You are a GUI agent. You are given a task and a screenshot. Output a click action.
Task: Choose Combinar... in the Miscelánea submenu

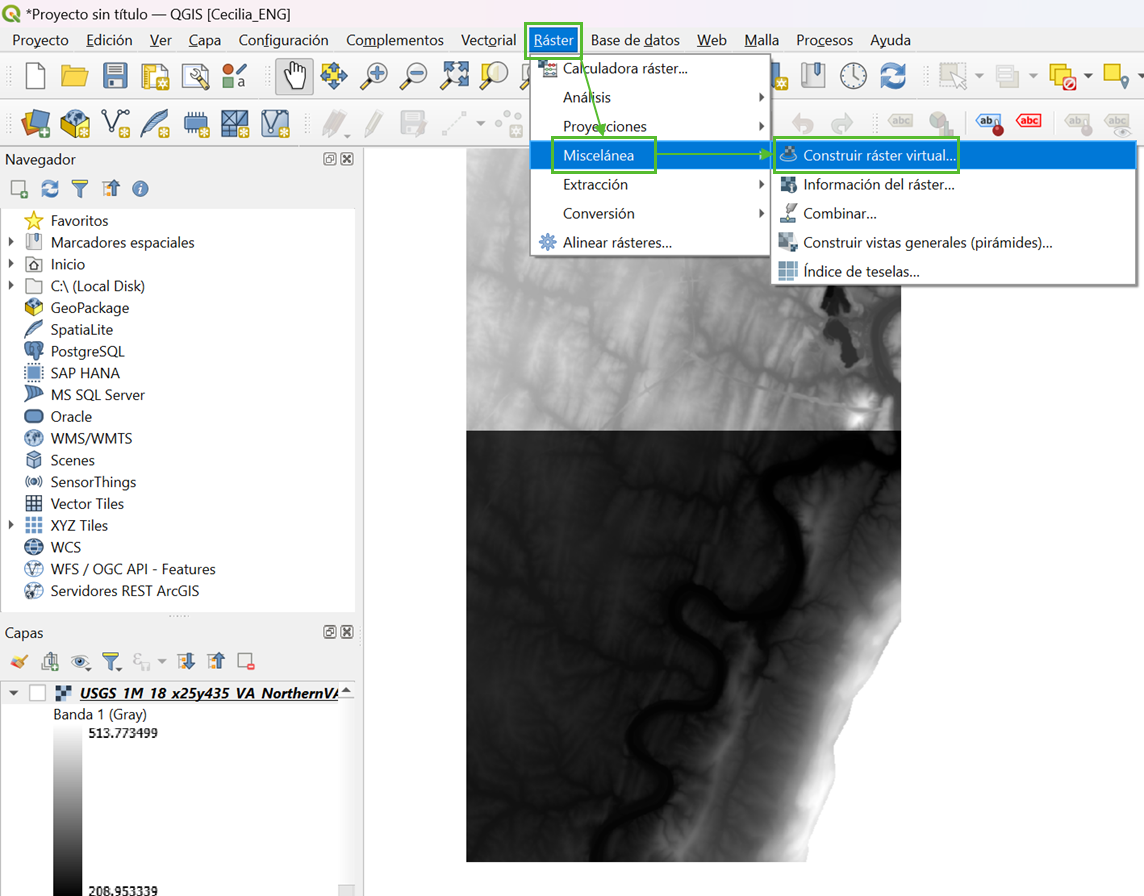coord(954,214)
